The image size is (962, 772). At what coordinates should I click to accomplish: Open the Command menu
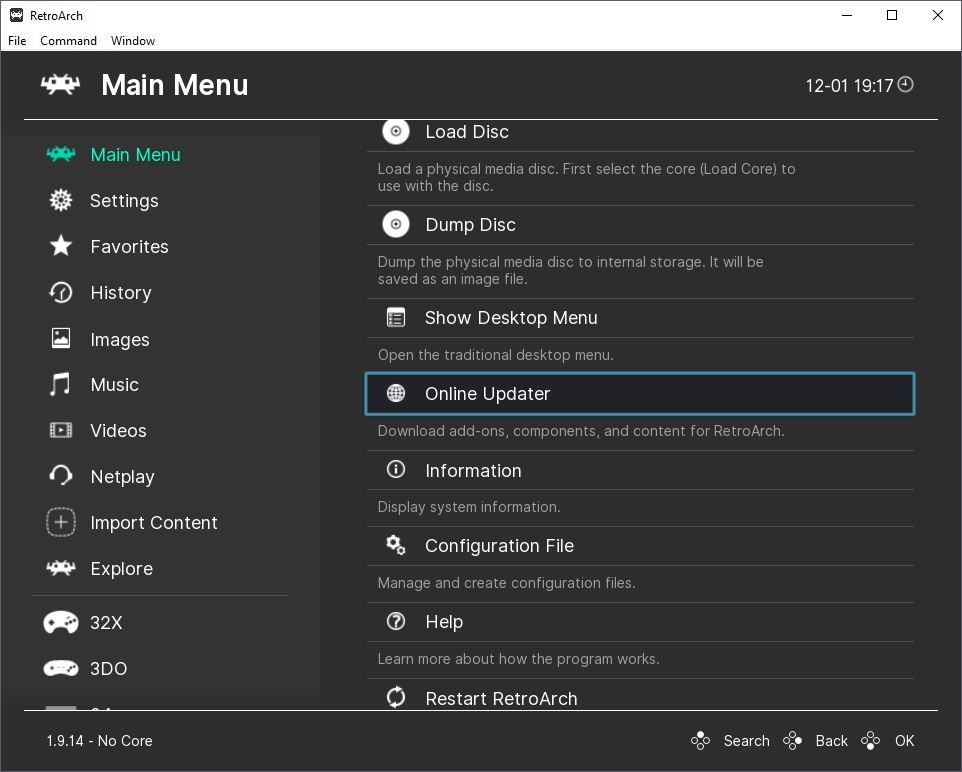(x=68, y=41)
